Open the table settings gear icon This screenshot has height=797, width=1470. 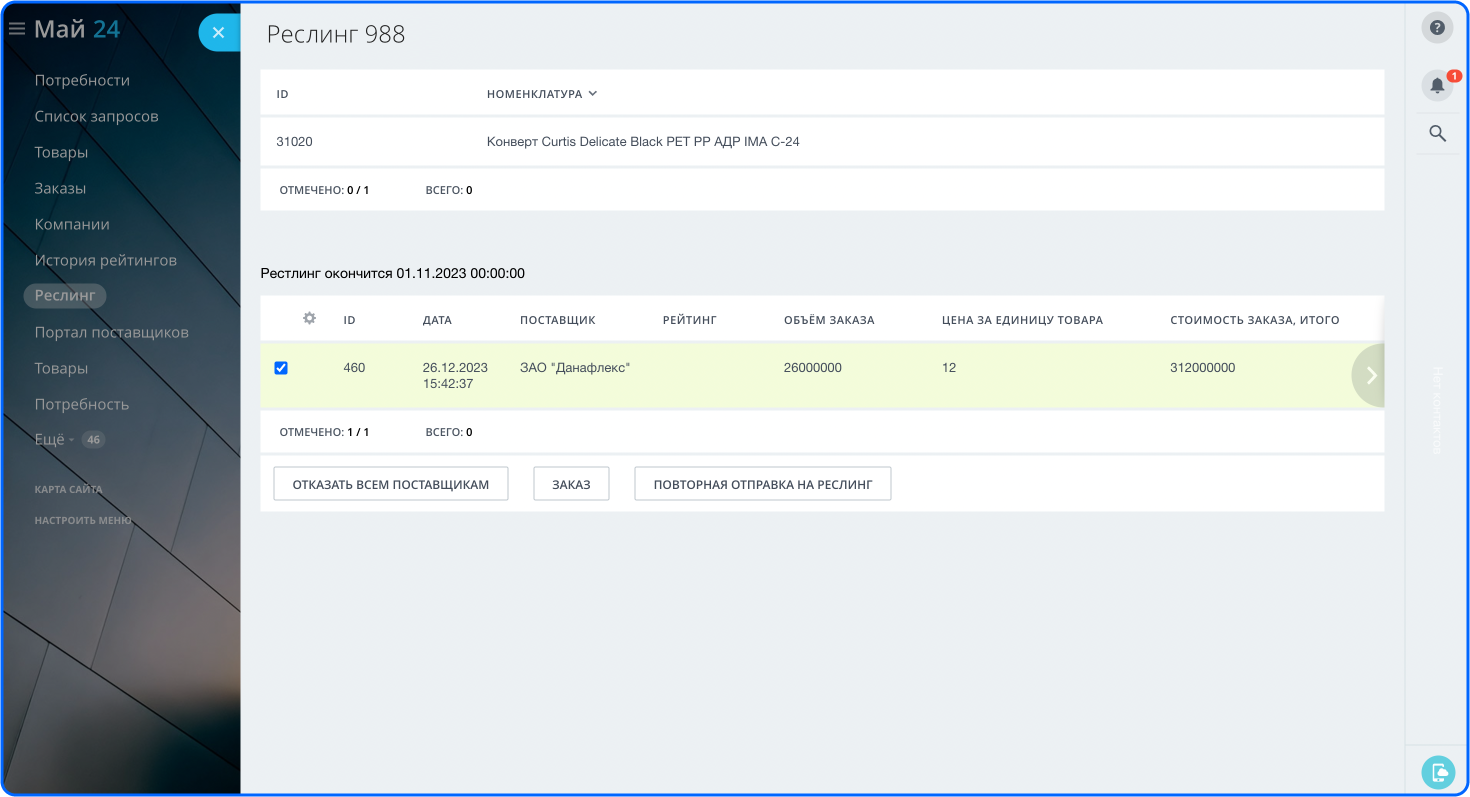point(309,318)
